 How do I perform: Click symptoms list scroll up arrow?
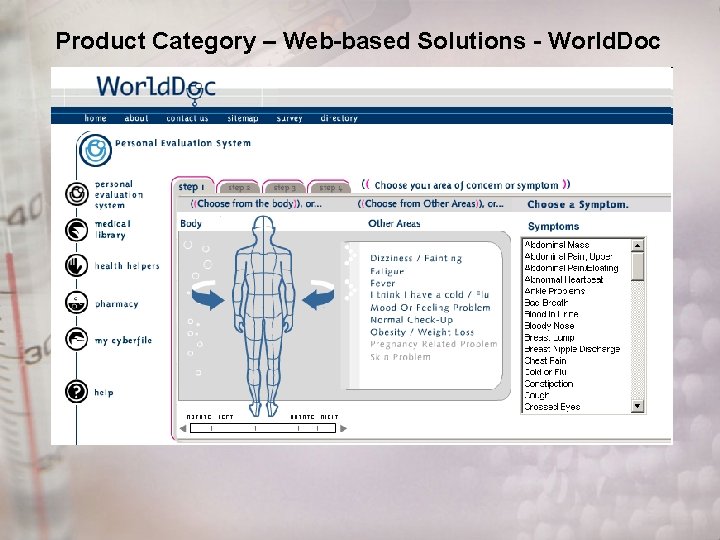coord(637,246)
